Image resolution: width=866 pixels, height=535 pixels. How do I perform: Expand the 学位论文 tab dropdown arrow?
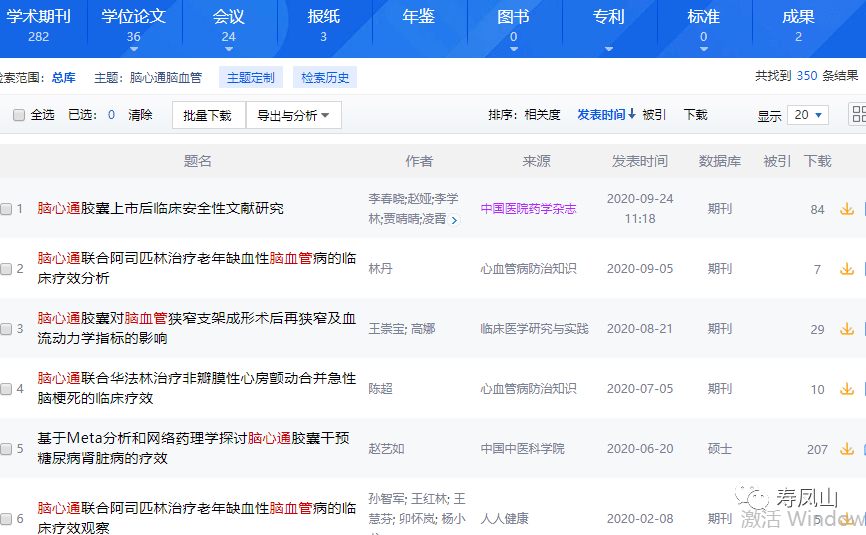(x=134, y=49)
